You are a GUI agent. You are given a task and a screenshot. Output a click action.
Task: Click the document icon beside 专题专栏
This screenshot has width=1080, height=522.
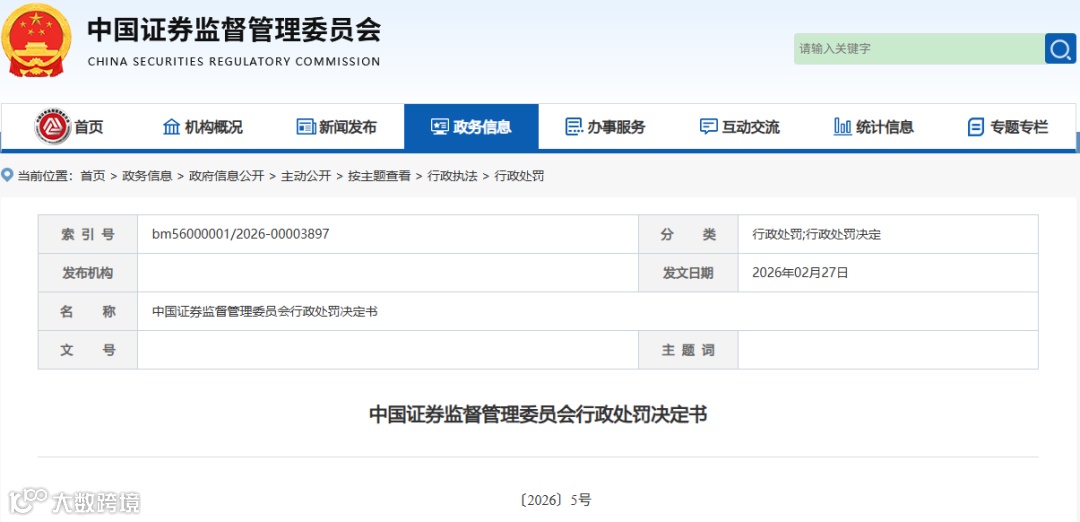click(x=976, y=127)
